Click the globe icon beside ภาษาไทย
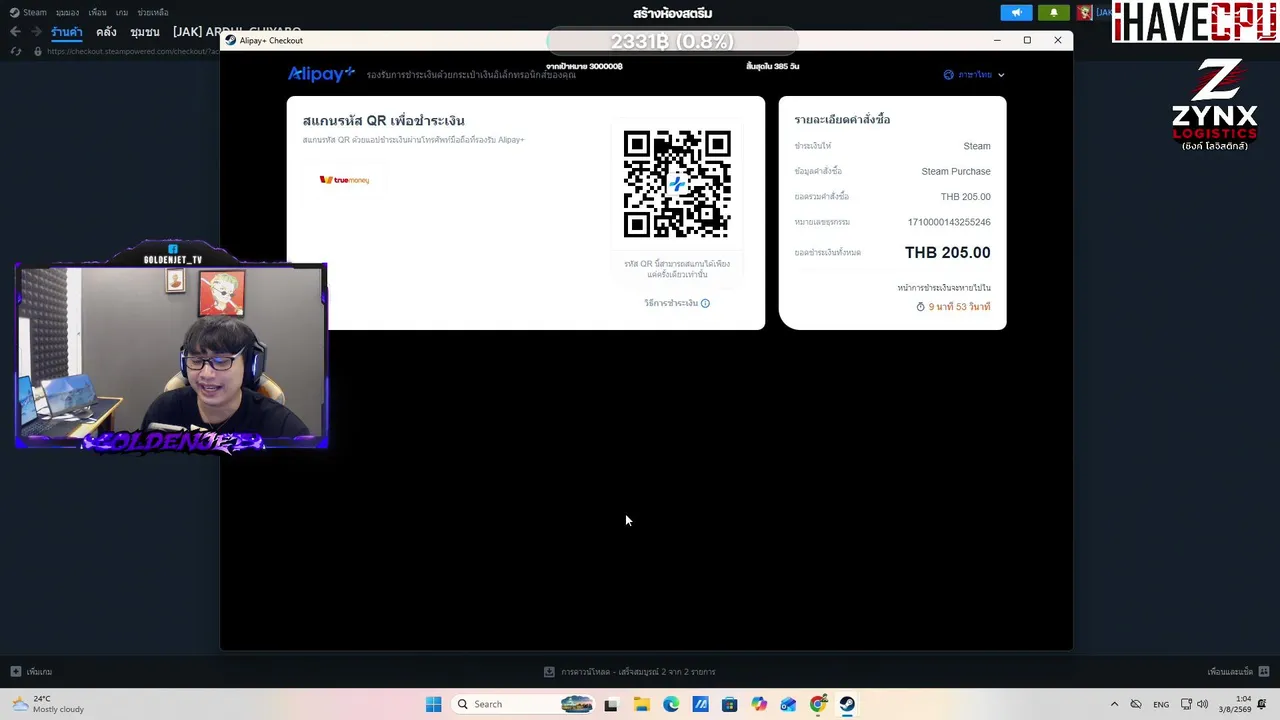 click(948, 75)
